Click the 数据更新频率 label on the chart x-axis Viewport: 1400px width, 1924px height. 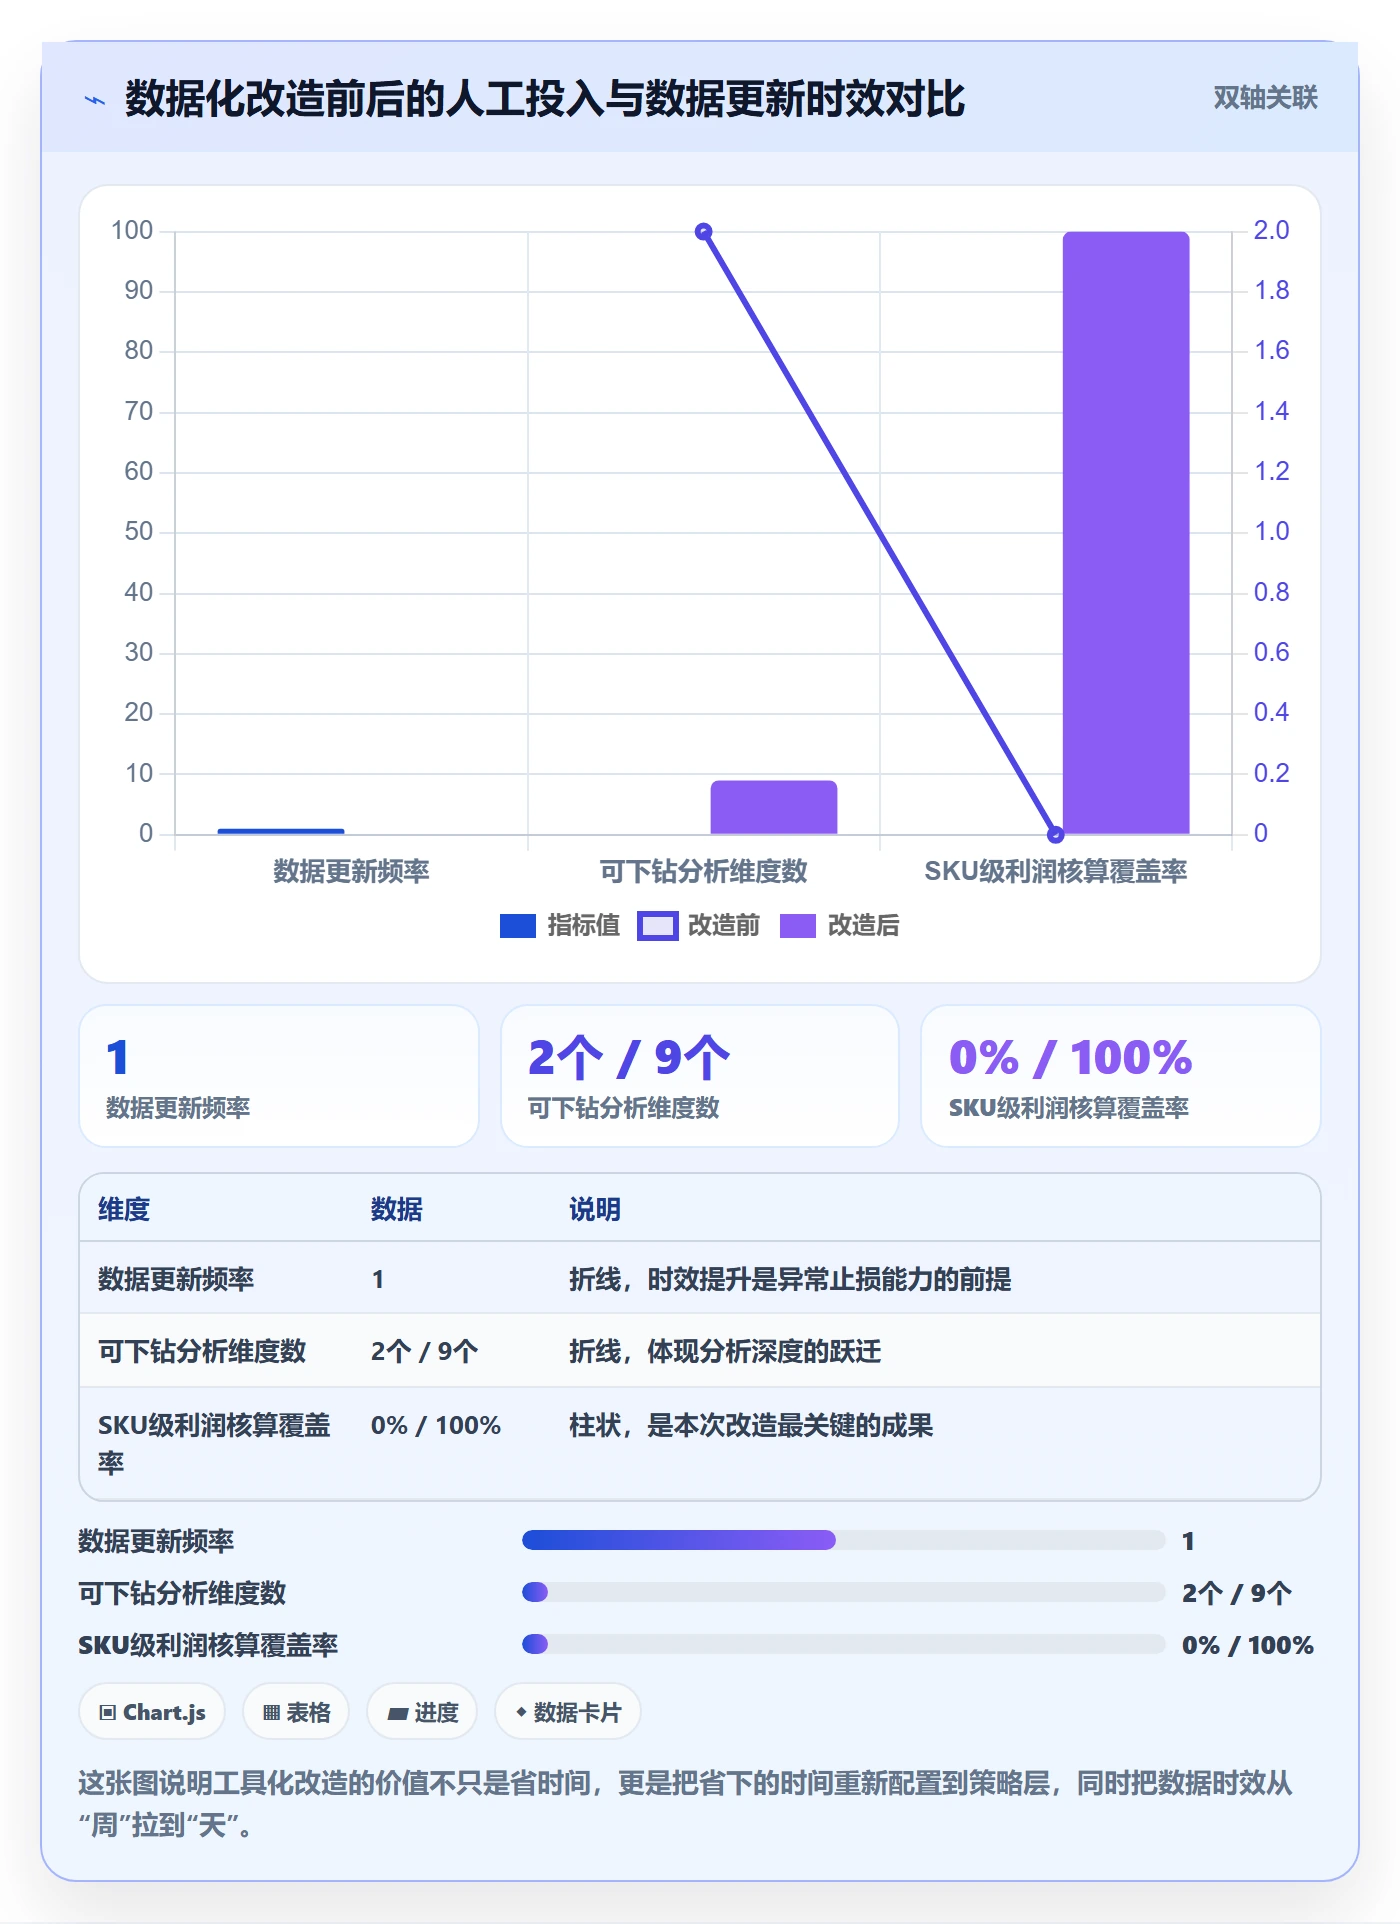pos(352,871)
